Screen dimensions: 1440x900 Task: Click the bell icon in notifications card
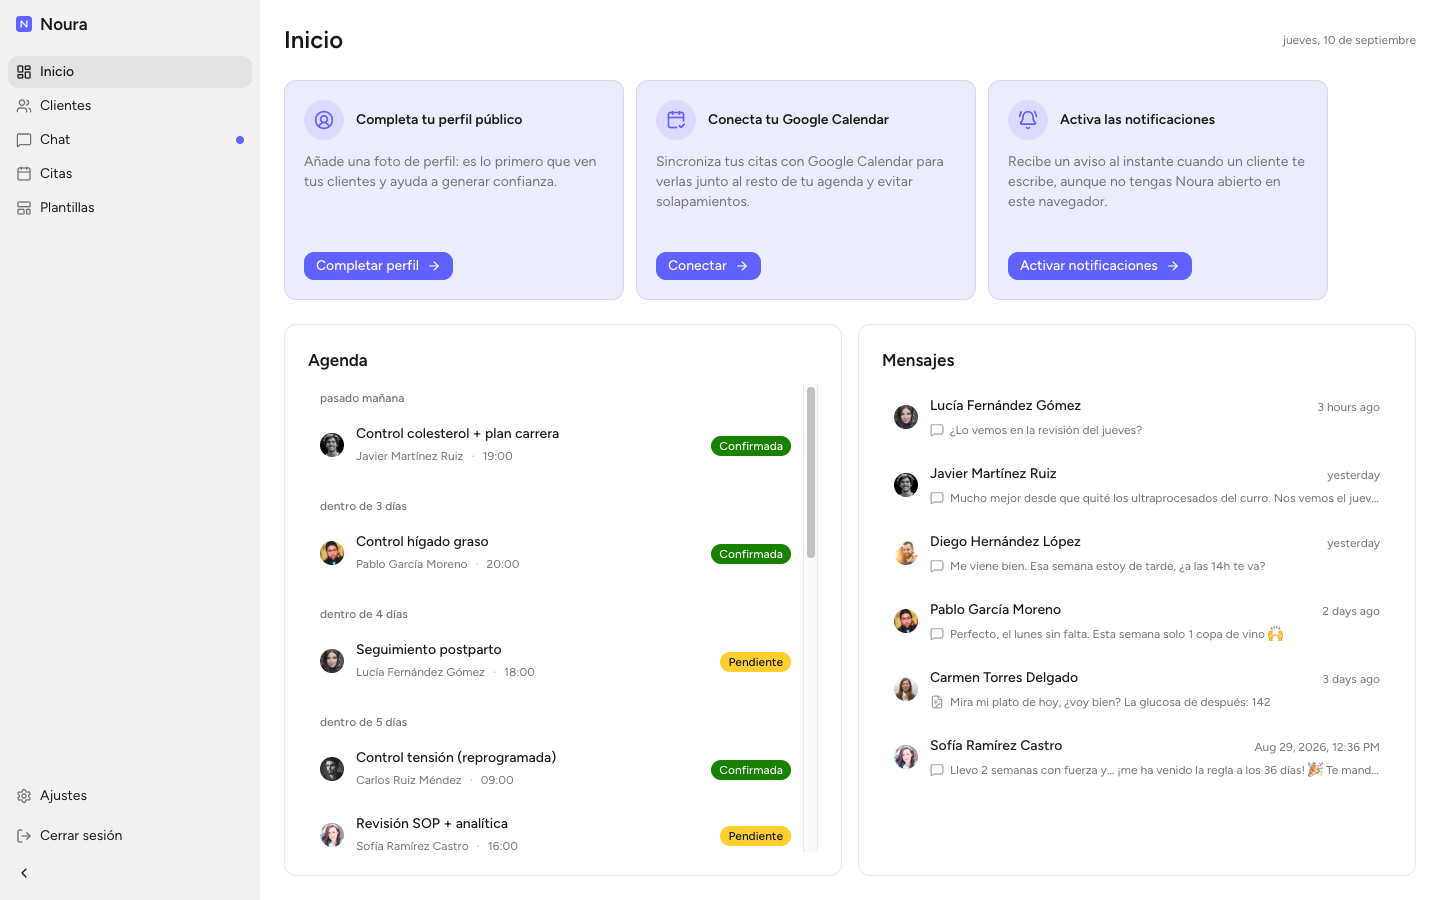click(x=1028, y=120)
